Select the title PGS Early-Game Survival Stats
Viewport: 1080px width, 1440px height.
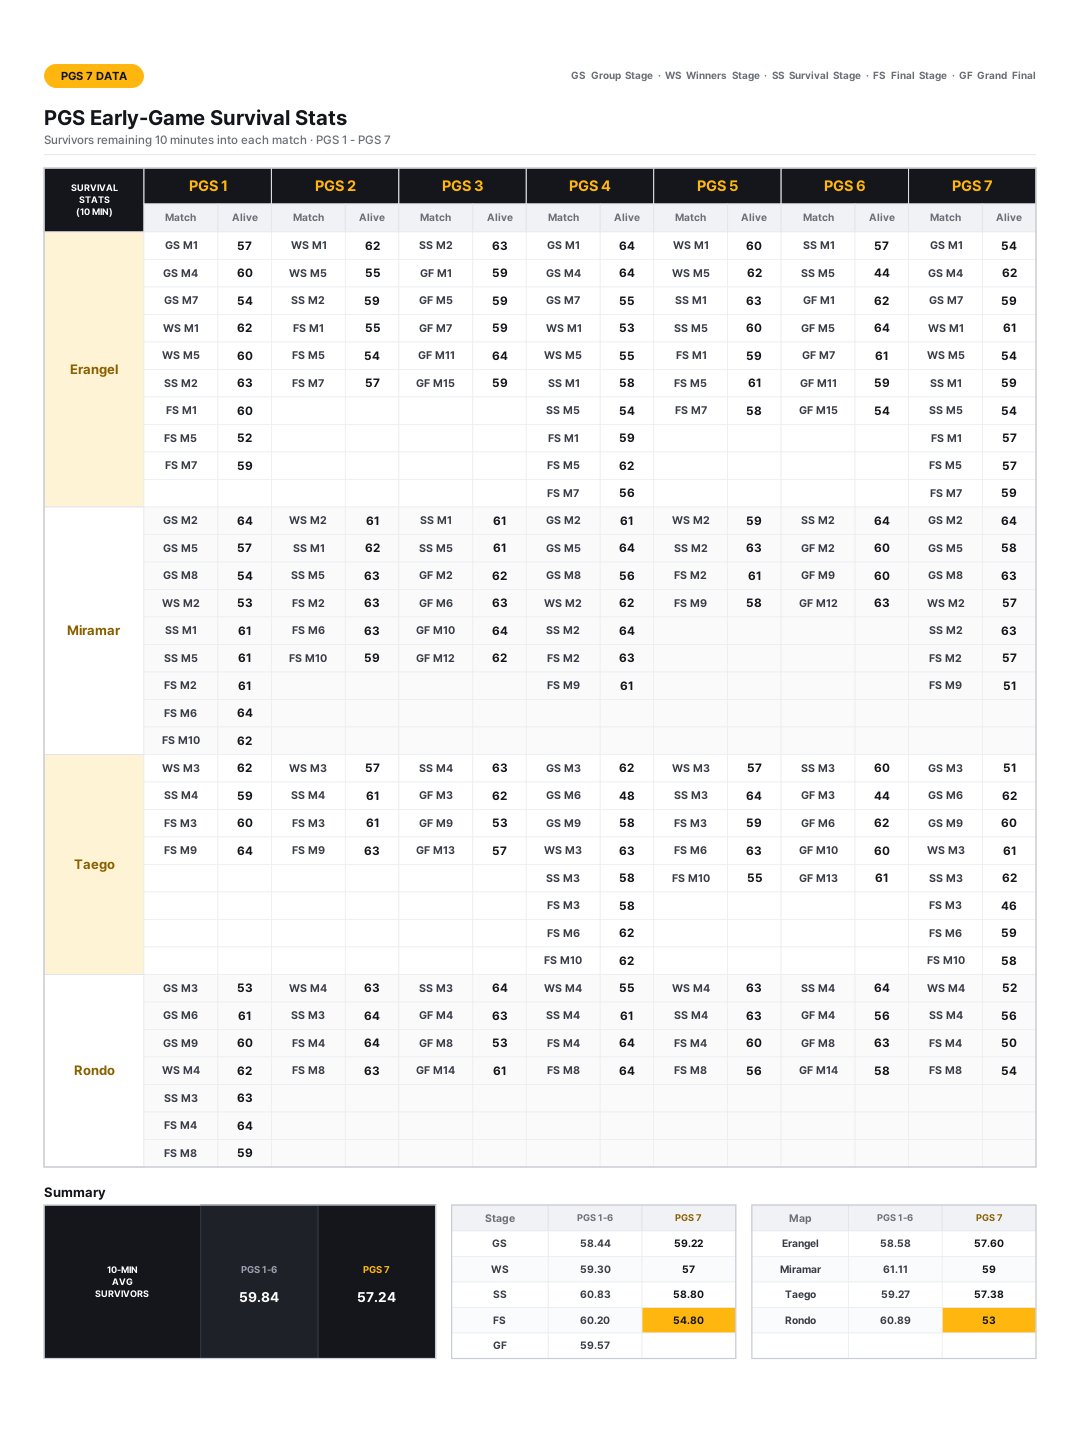195,118
